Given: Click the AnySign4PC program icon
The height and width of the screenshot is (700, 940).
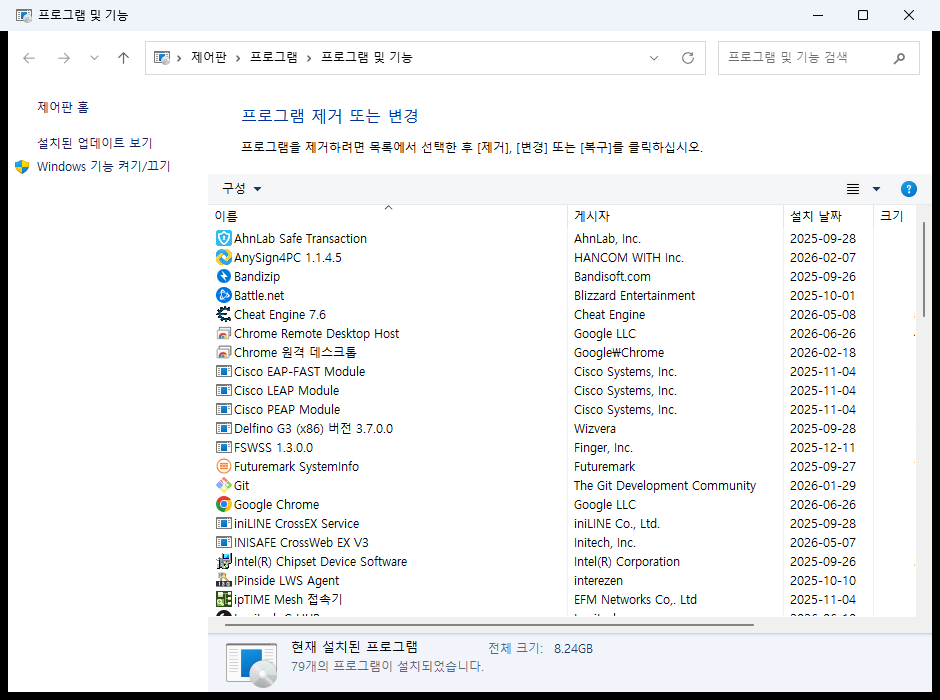Looking at the screenshot, I should pos(224,258).
